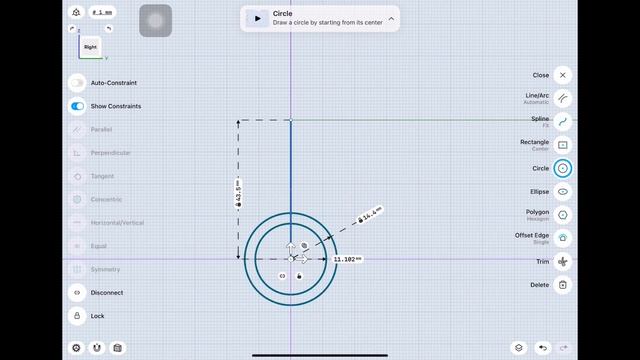
Task: Edit the 14.4 mm radius dimension label
Action: coord(370,215)
